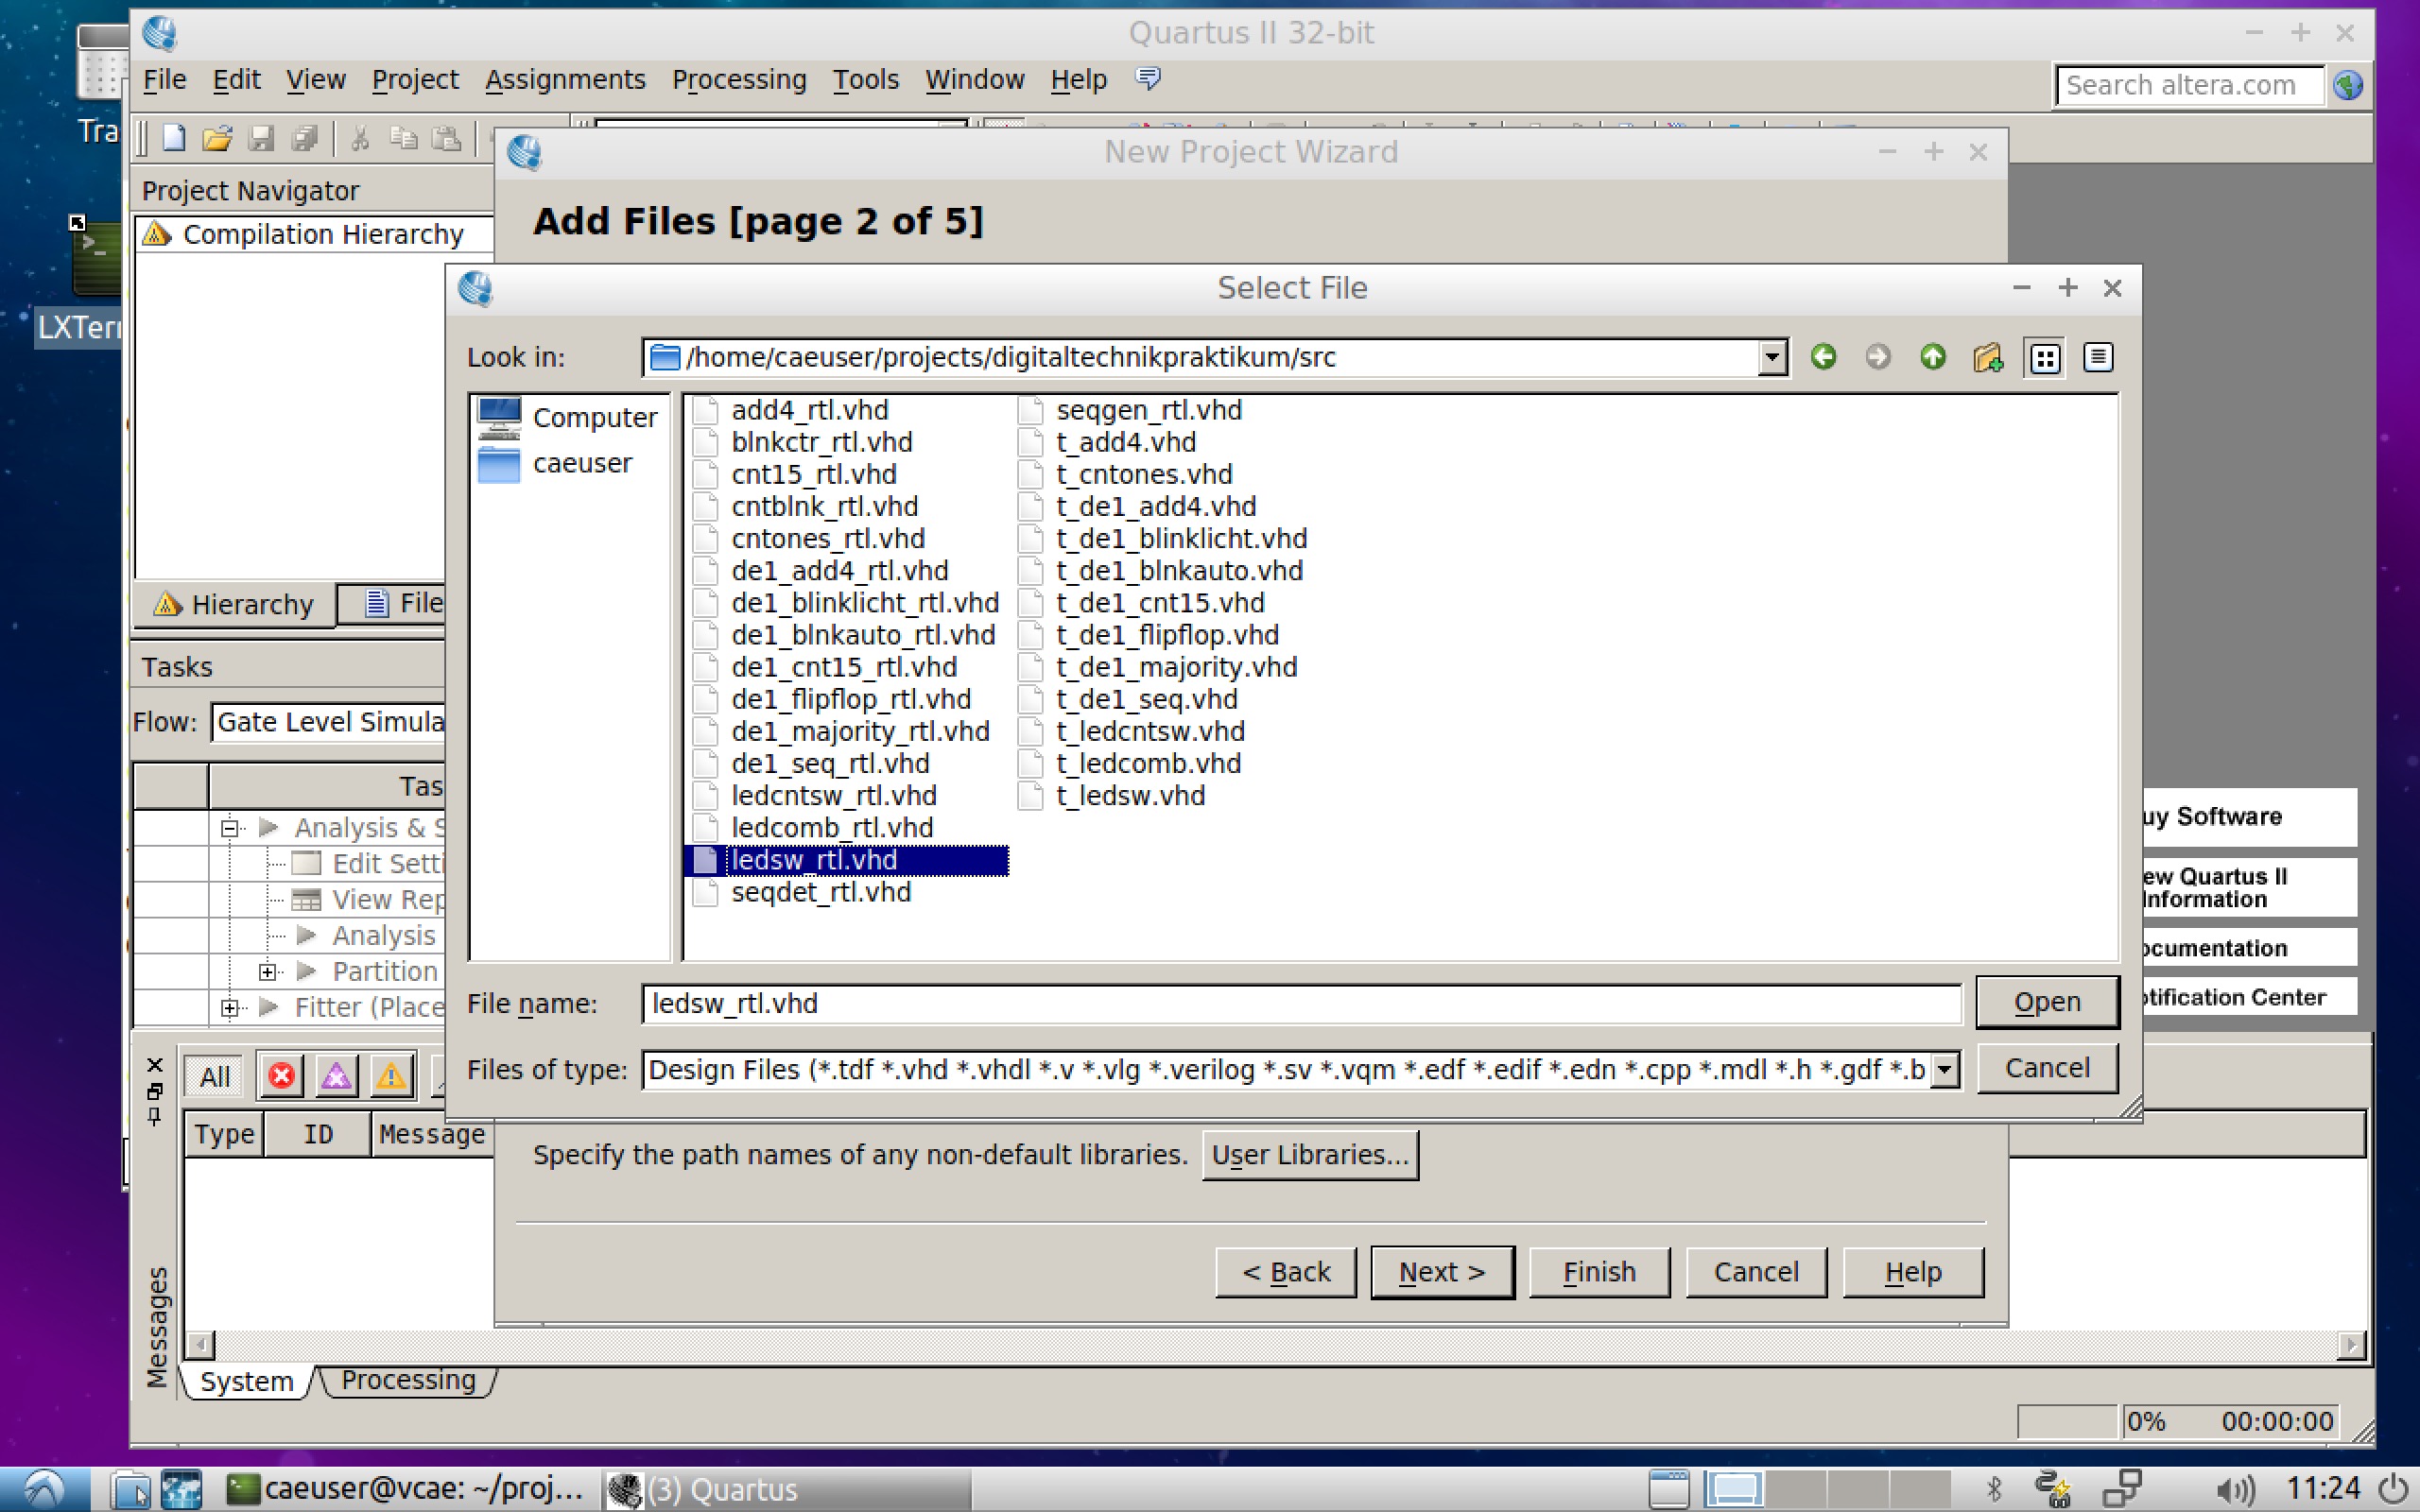The width and height of the screenshot is (2420, 1512).
Task: Switch to list view mode icon
Action: [x=2045, y=358]
